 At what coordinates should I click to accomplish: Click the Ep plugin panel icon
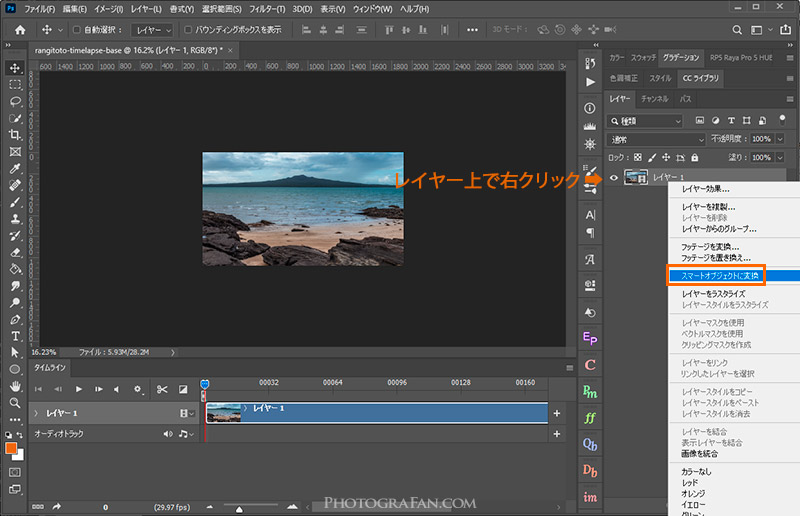(590, 338)
